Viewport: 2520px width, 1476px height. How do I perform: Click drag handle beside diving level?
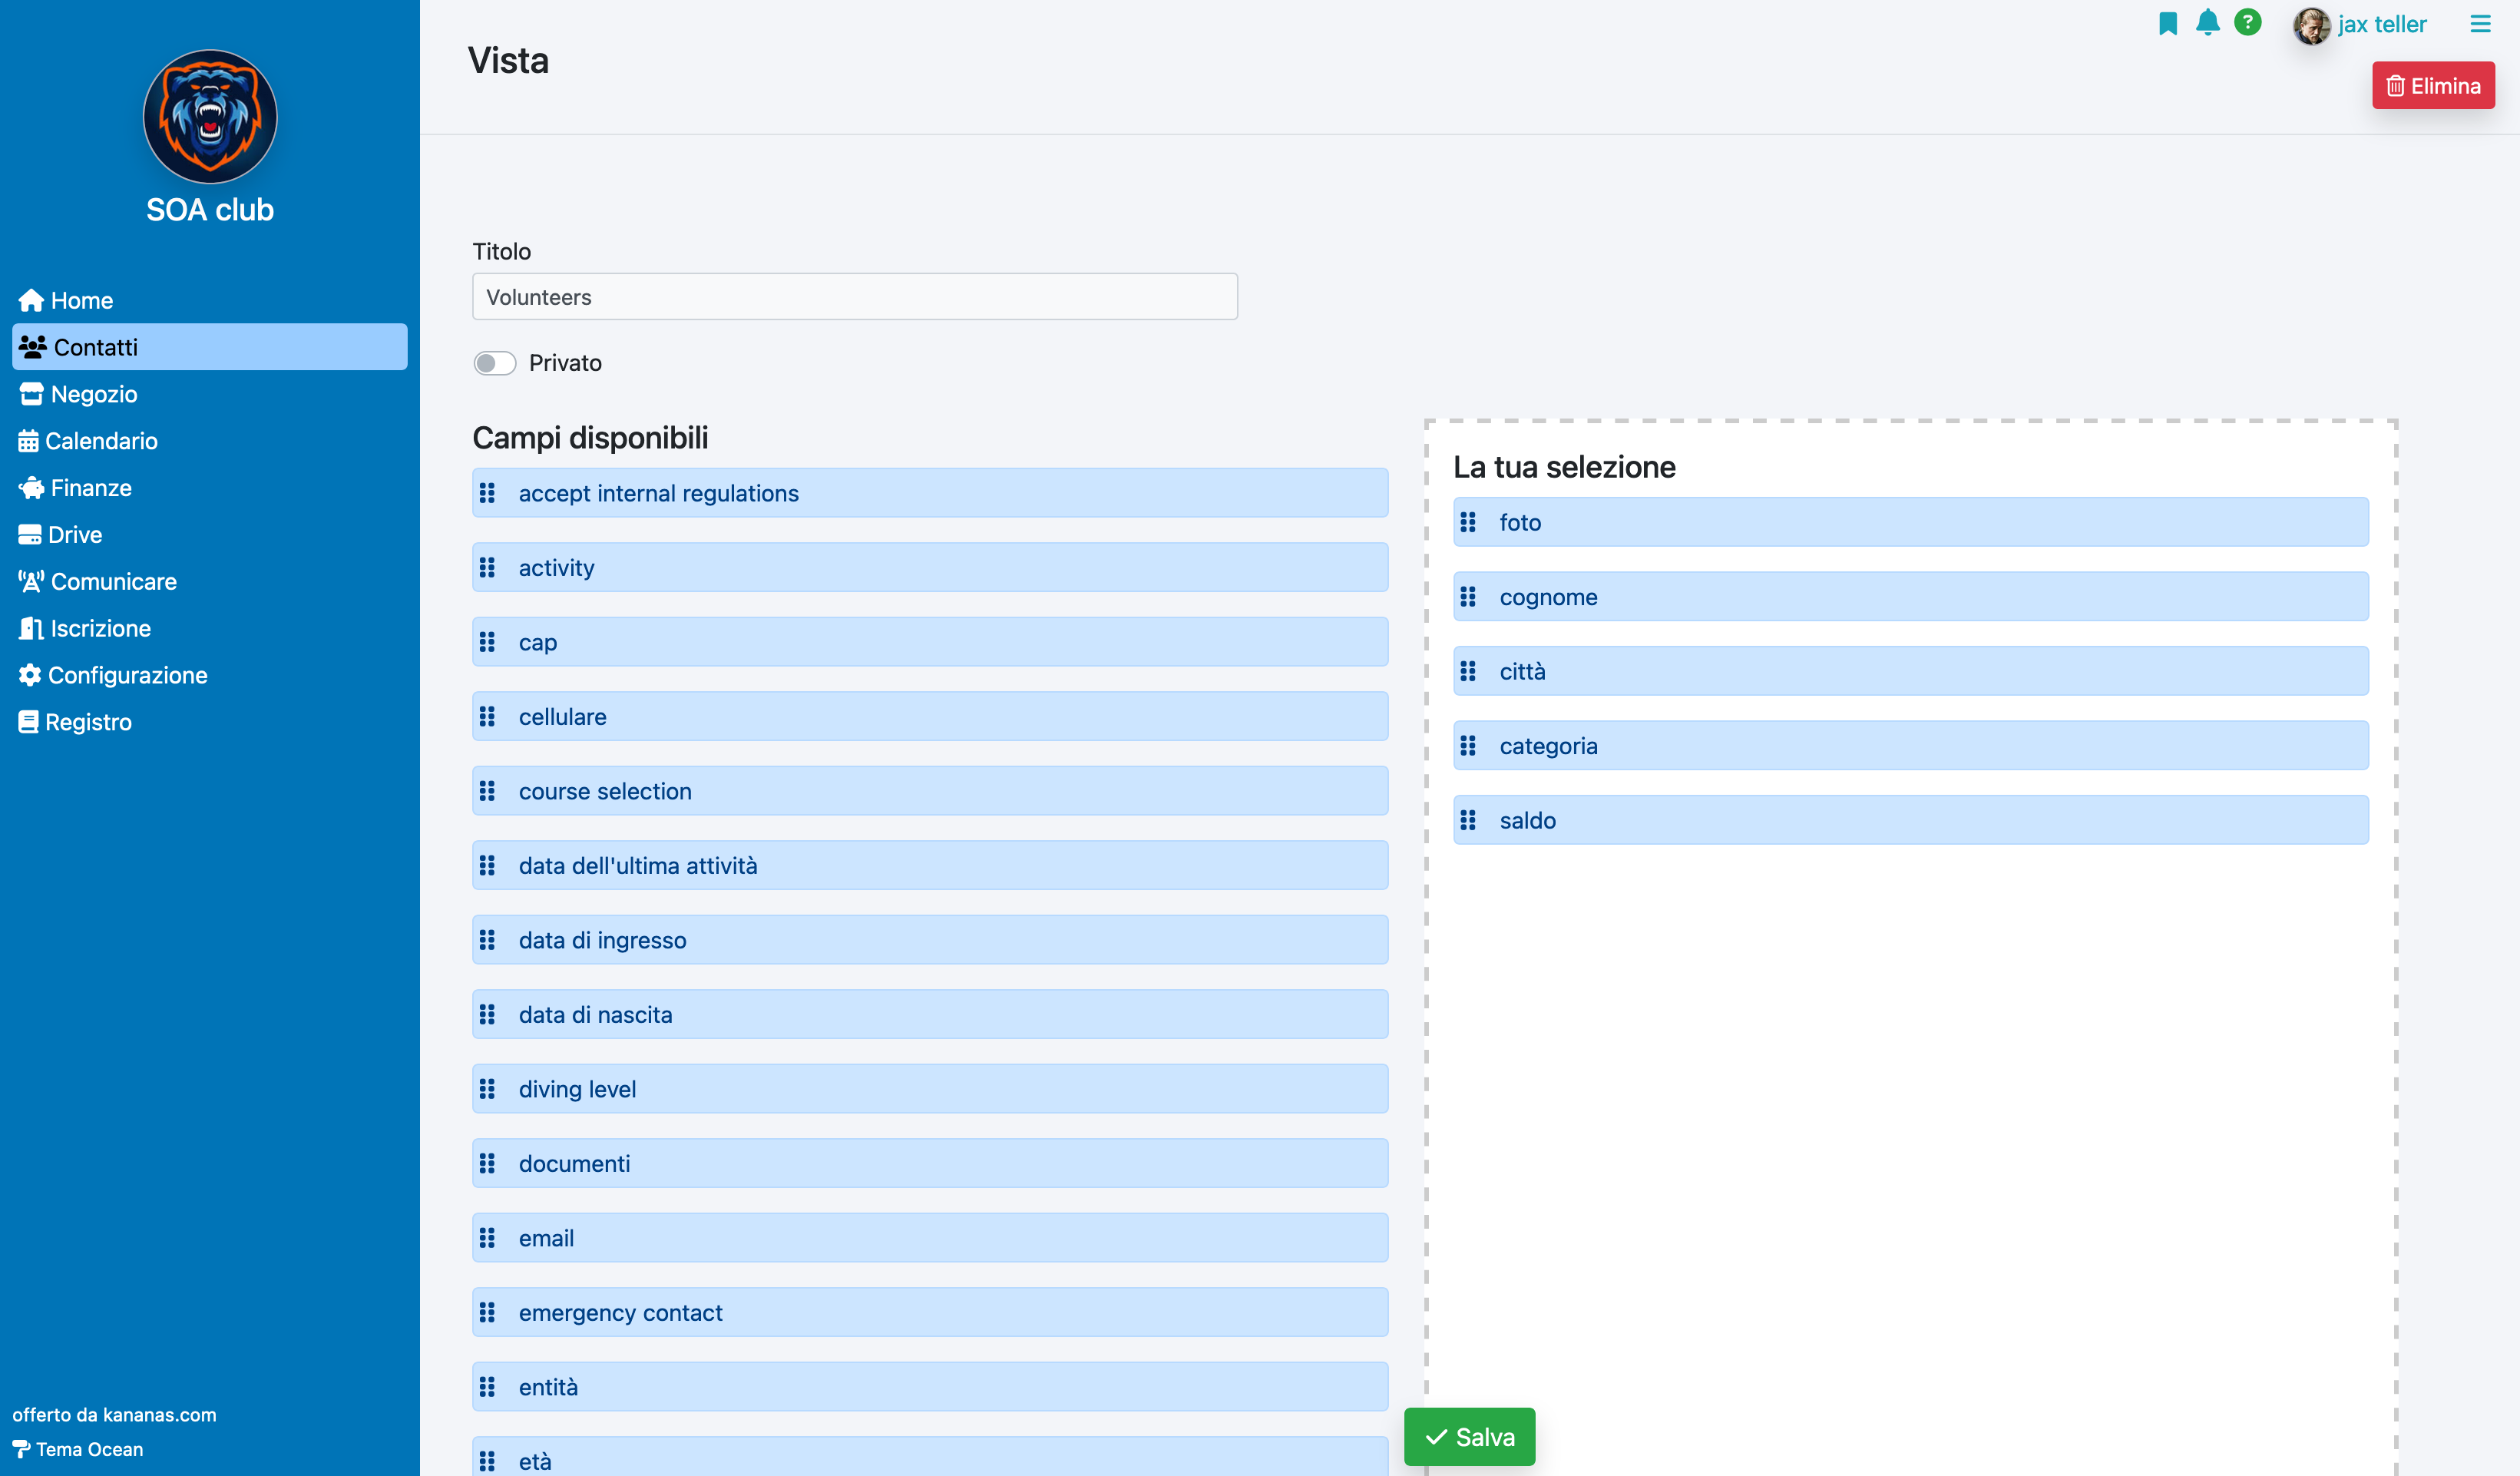tap(487, 1089)
